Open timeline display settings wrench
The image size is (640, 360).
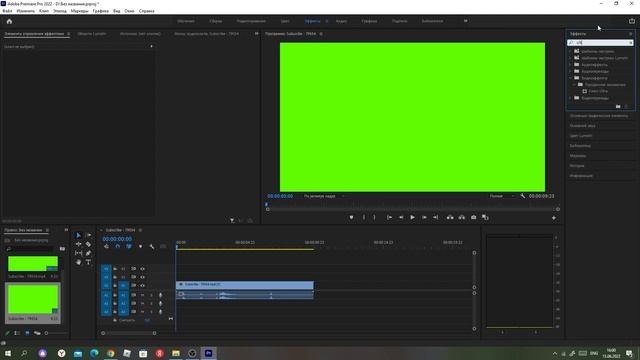[152, 247]
